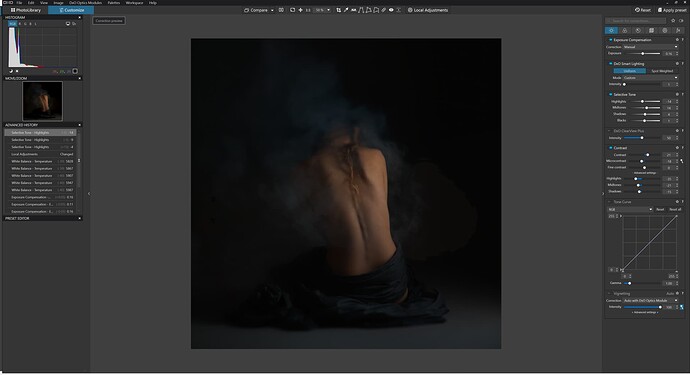
Task: Toggle shadow clipping moon icon in histogram
Action: point(11,71)
